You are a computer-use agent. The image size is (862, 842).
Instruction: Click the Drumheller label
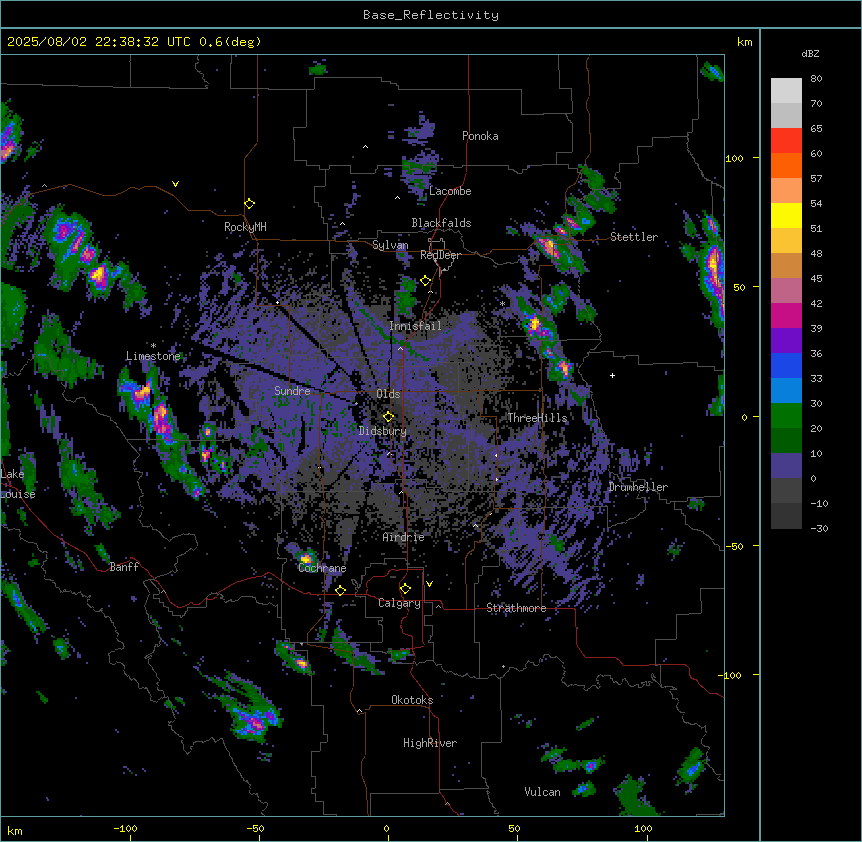point(638,487)
